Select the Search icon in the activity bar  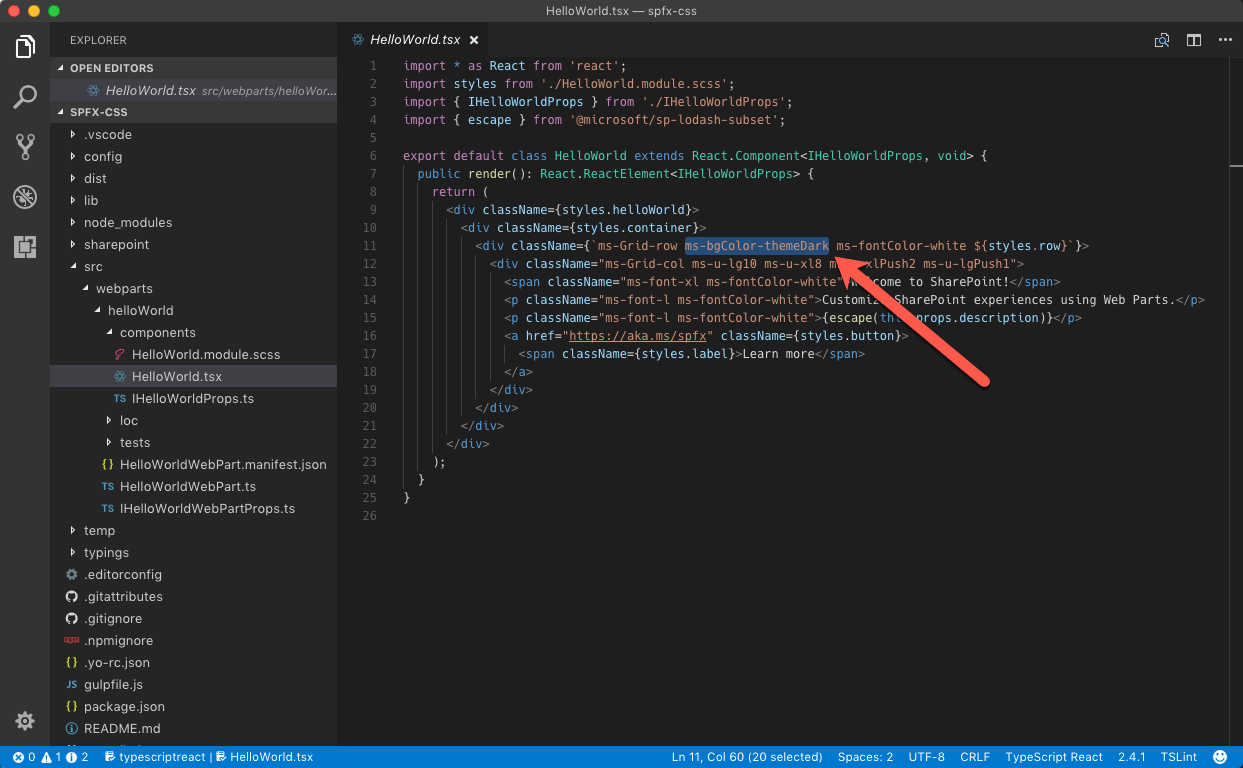(24, 97)
